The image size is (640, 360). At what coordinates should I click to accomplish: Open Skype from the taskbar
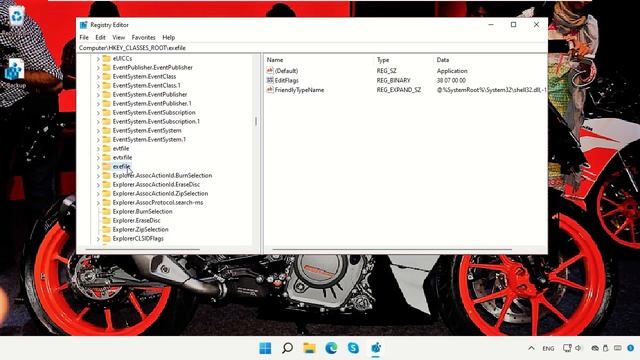[353, 348]
